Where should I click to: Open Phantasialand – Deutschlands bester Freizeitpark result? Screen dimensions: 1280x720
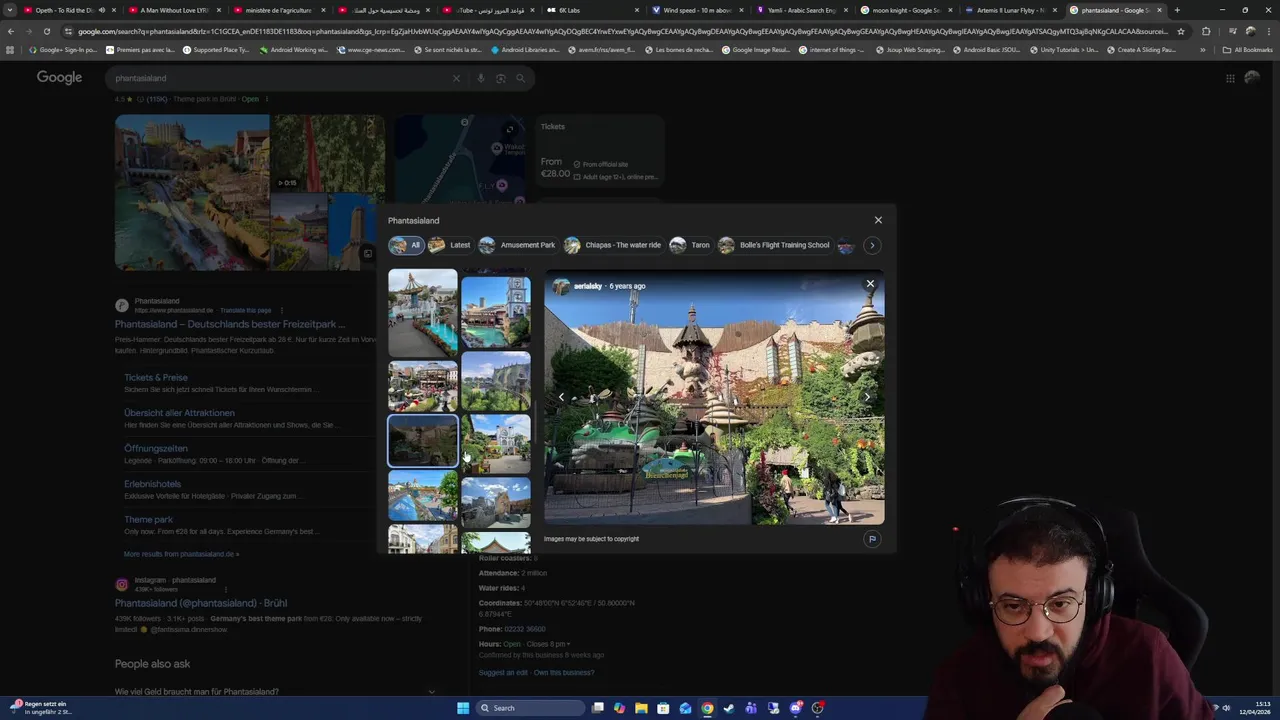pyautogui.click(x=230, y=324)
